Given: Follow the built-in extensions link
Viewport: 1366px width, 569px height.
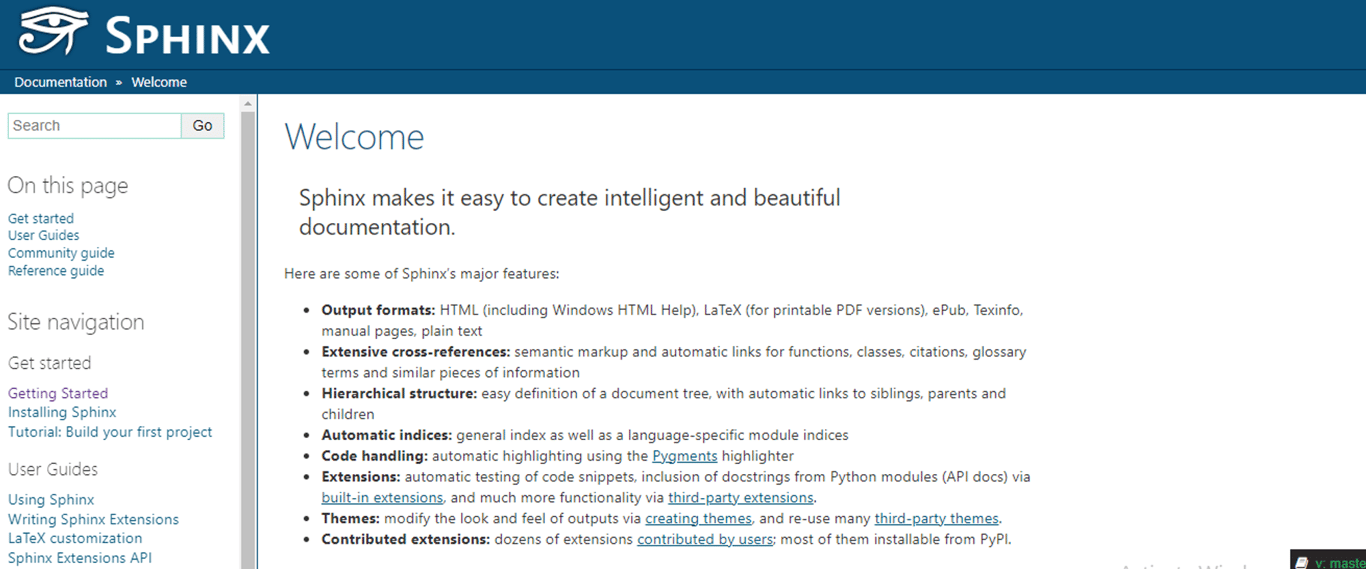Looking at the screenshot, I should [382, 497].
